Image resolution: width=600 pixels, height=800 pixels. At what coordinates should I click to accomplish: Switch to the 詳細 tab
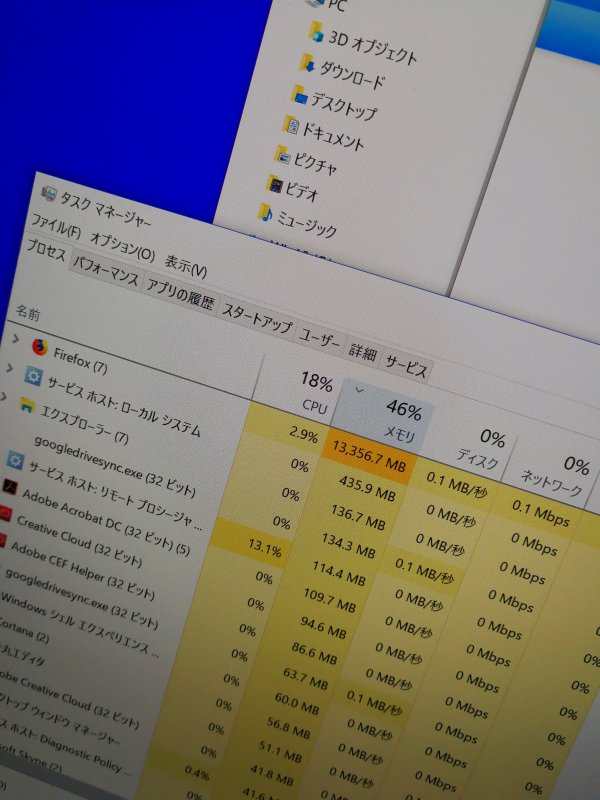[363, 352]
